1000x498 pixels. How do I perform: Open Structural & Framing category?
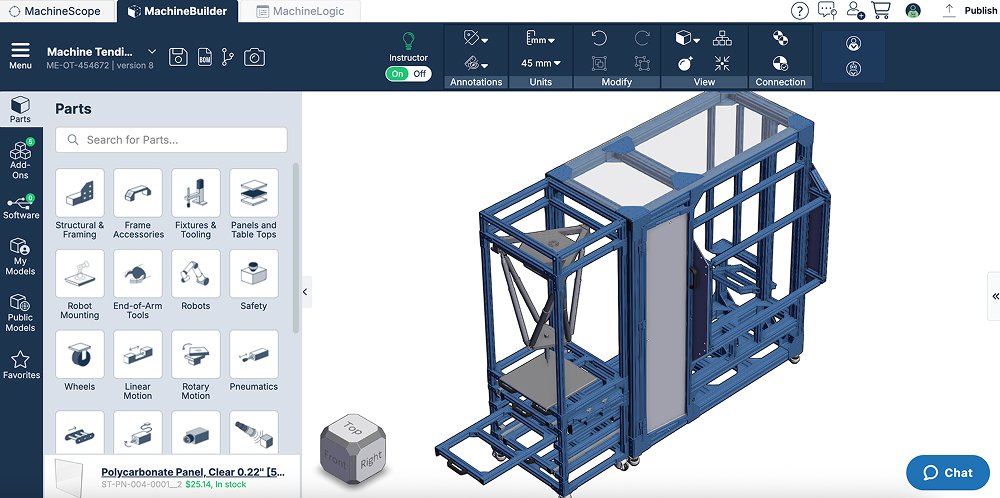[80, 204]
